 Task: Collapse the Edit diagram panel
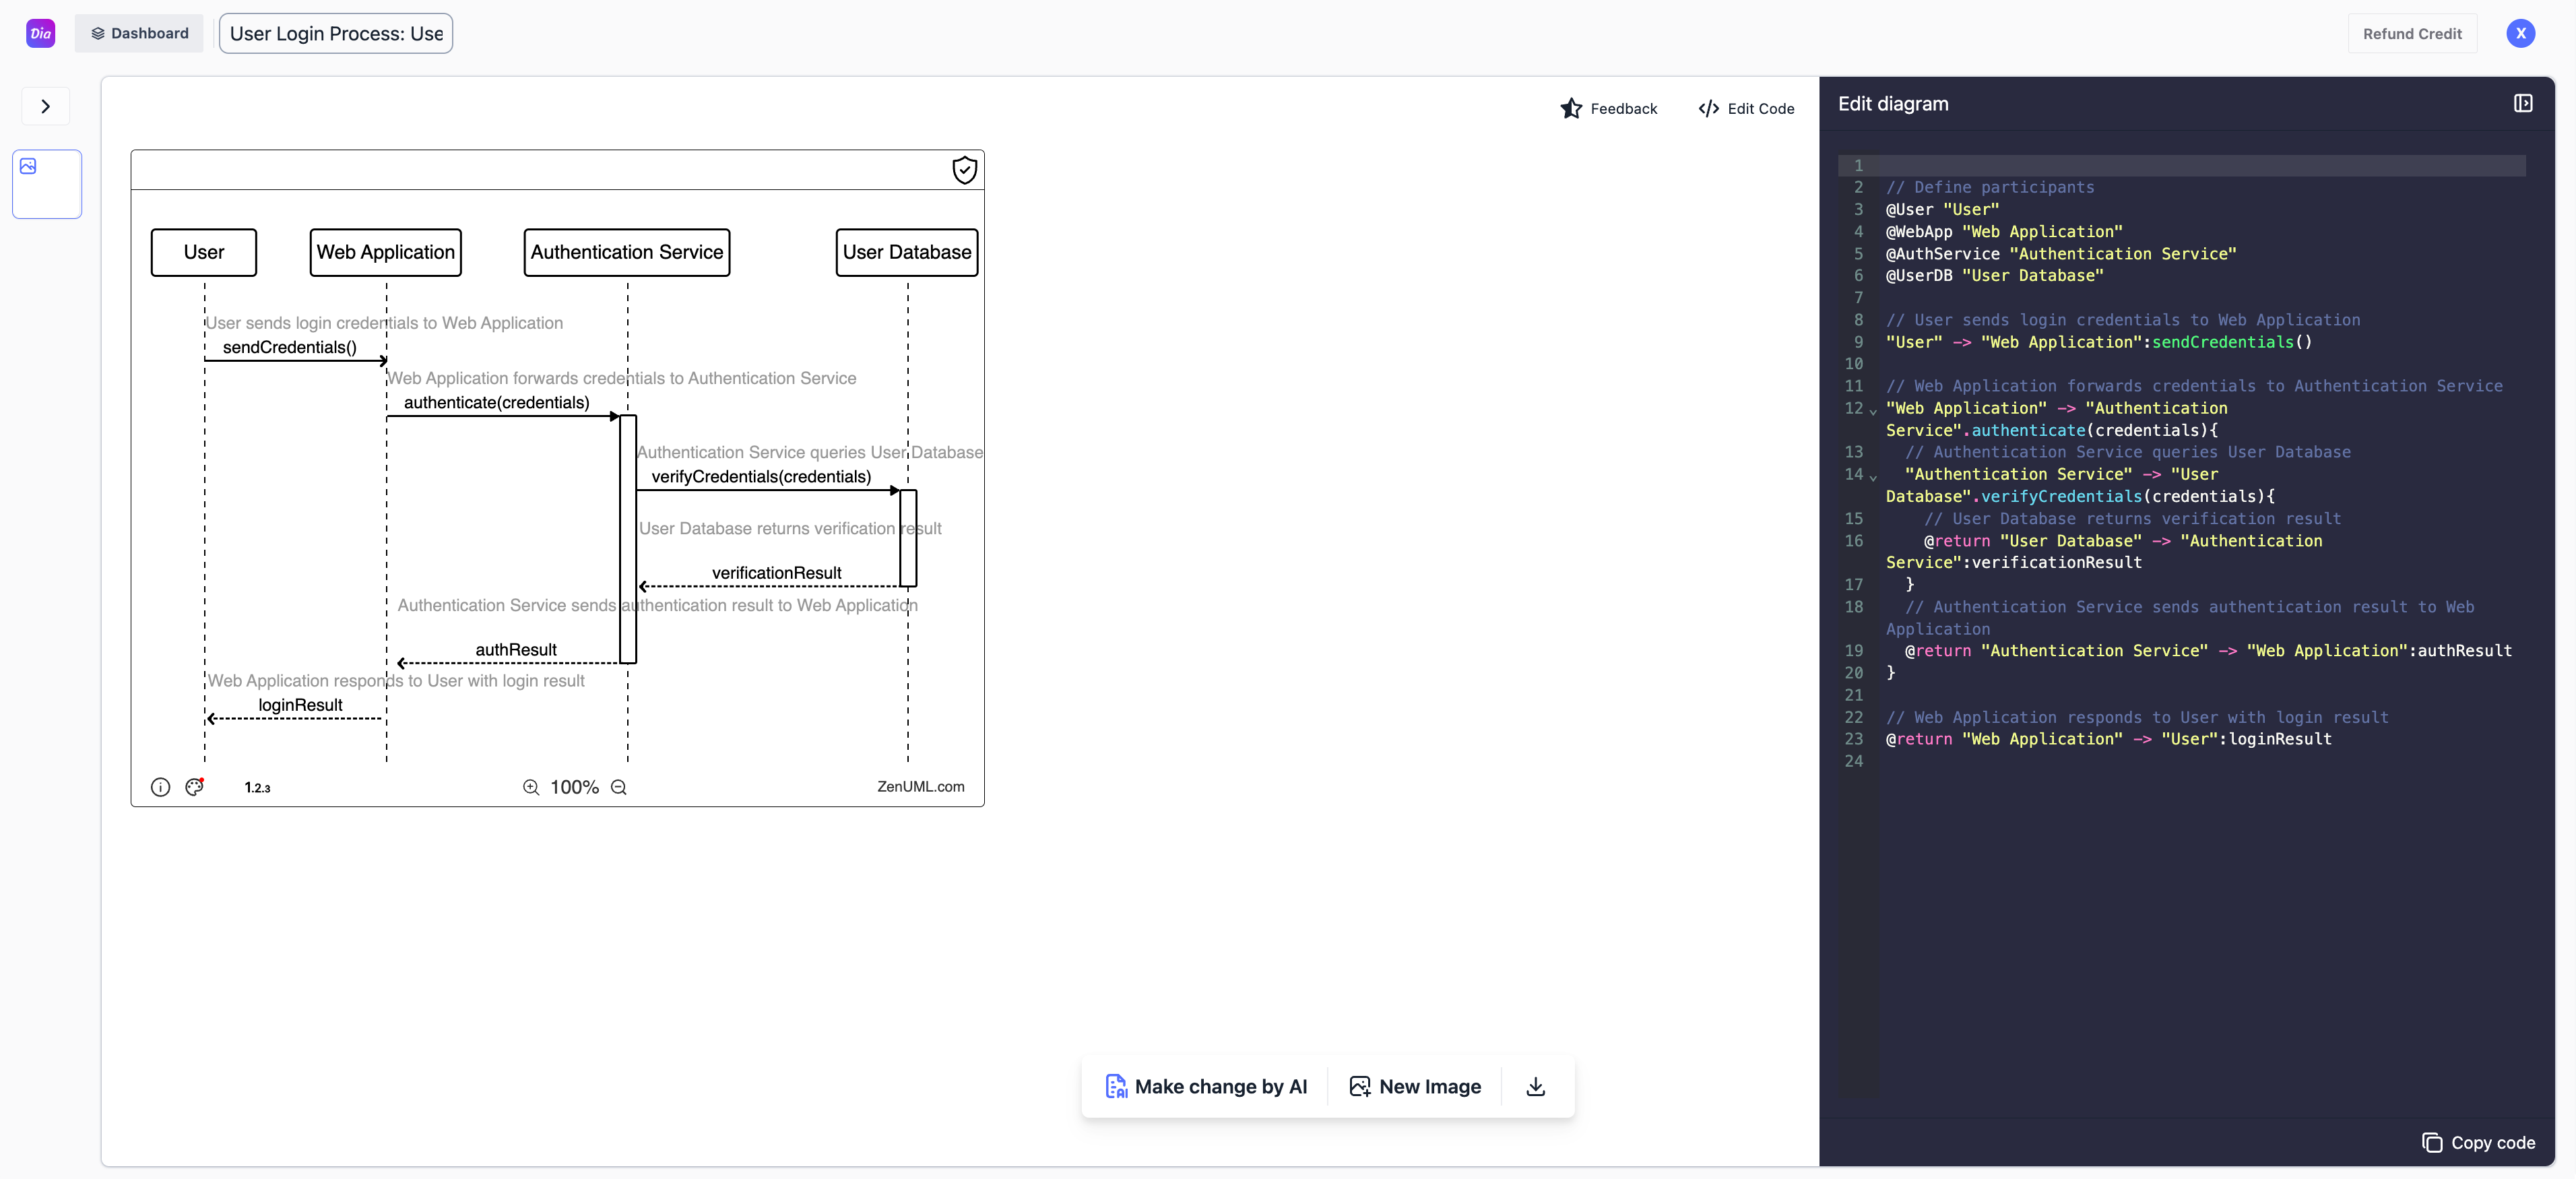pyautogui.click(x=2523, y=103)
